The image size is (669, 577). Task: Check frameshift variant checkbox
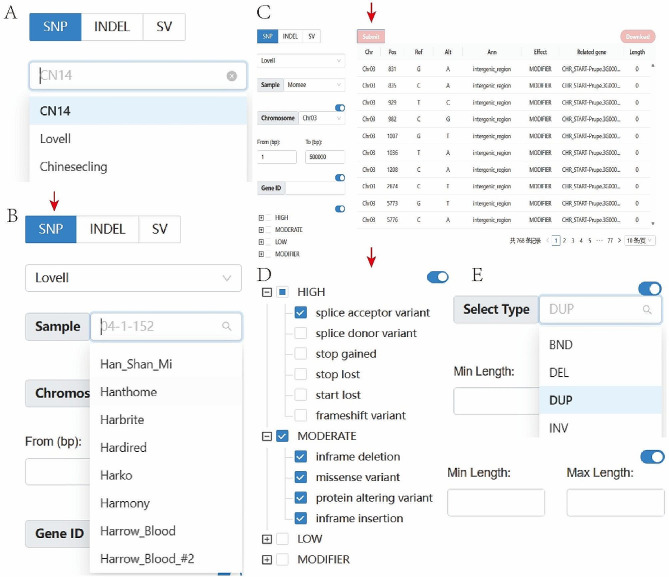tap(301, 415)
